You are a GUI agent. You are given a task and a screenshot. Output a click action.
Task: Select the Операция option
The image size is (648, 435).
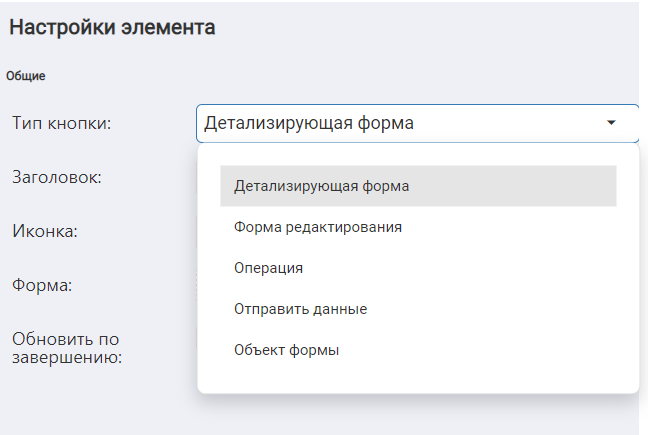[x=268, y=268]
